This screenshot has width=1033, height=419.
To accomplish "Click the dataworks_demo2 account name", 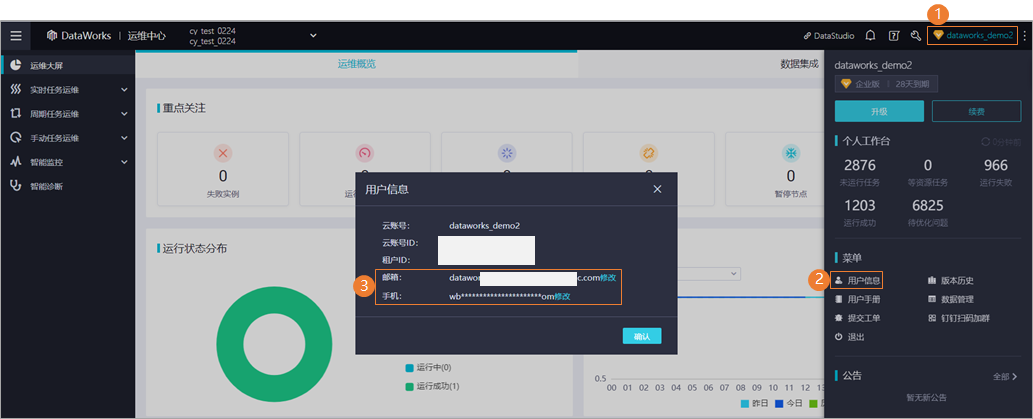I will 979,36.
